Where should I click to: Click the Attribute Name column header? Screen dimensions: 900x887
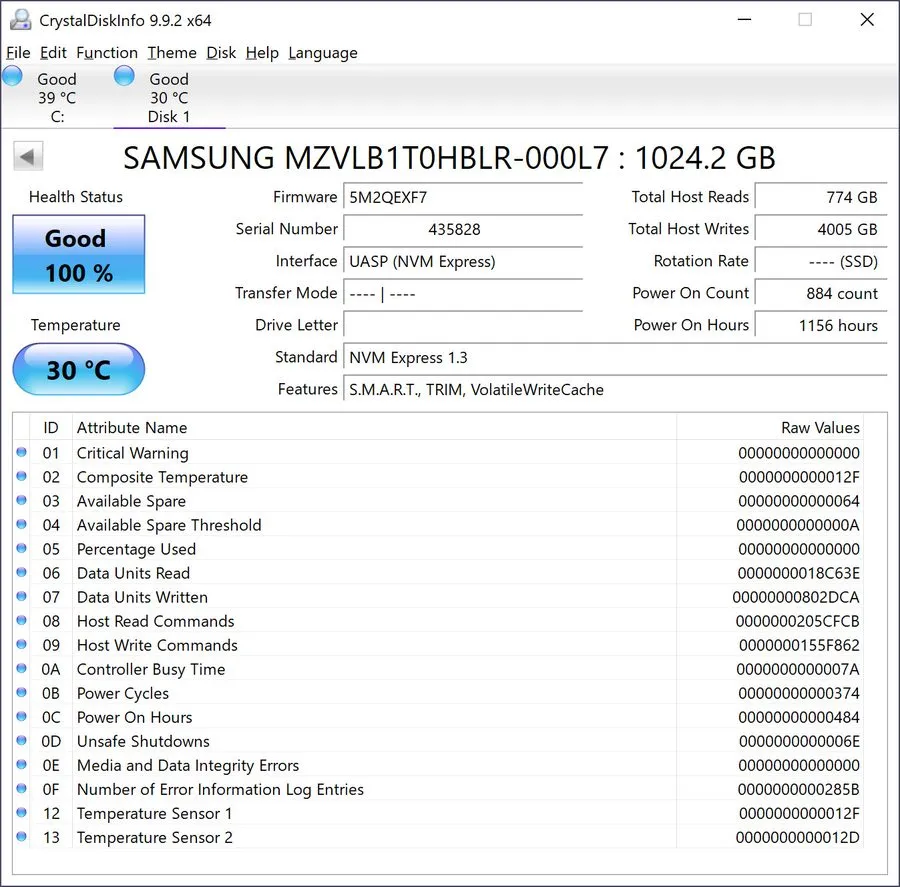point(374,428)
